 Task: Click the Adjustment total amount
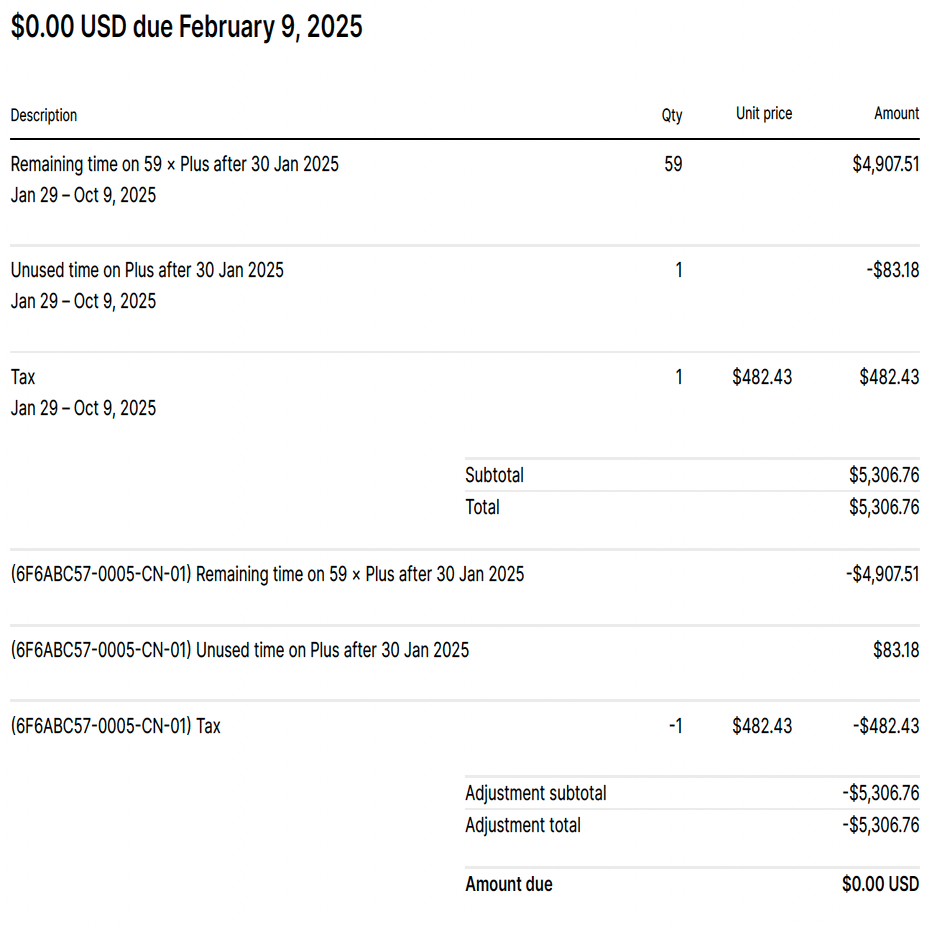pos(880,825)
